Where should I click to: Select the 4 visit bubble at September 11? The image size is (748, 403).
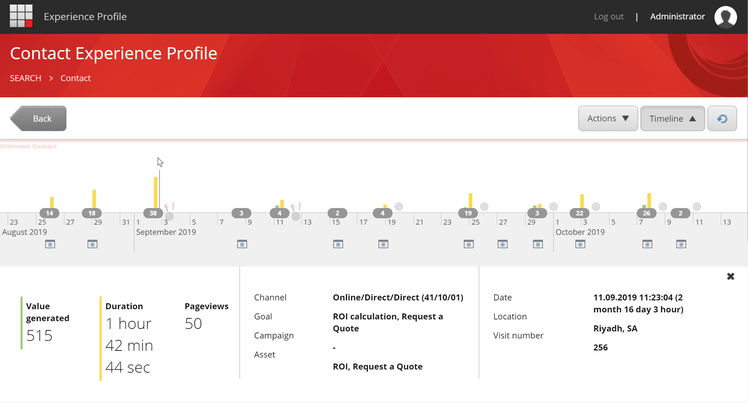tap(280, 213)
